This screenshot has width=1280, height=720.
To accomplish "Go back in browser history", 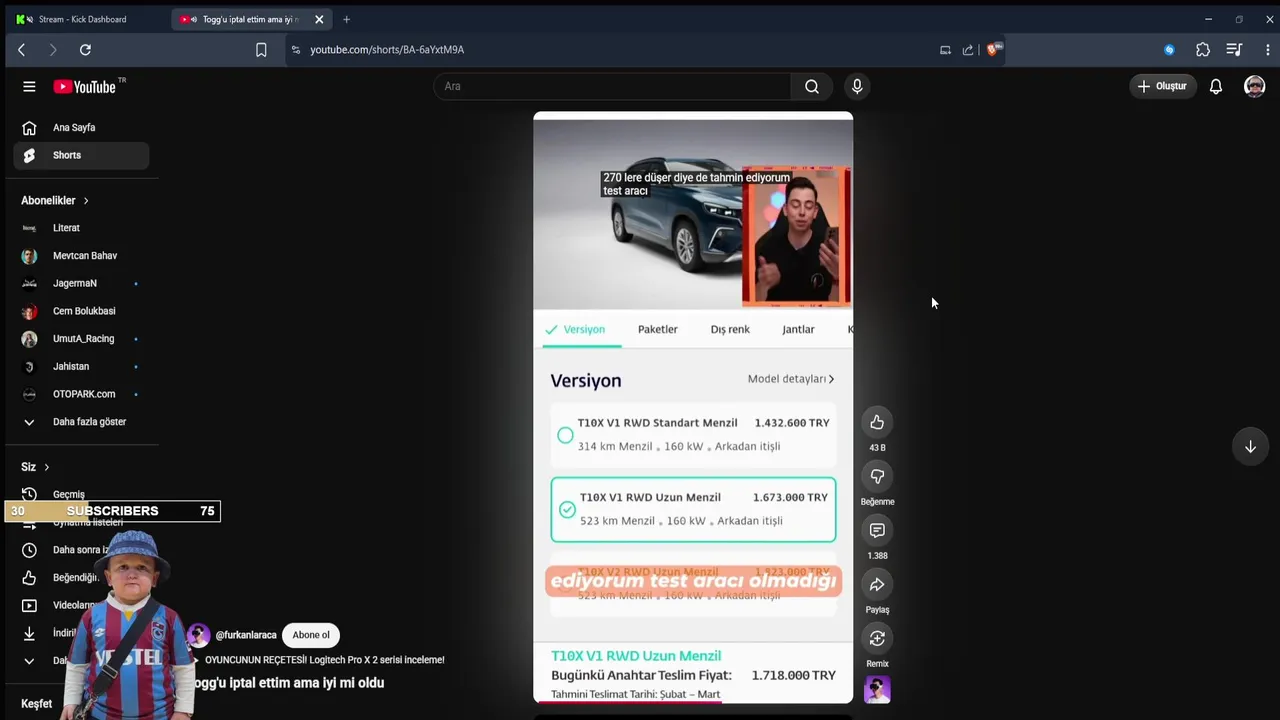I will pyautogui.click(x=21, y=50).
